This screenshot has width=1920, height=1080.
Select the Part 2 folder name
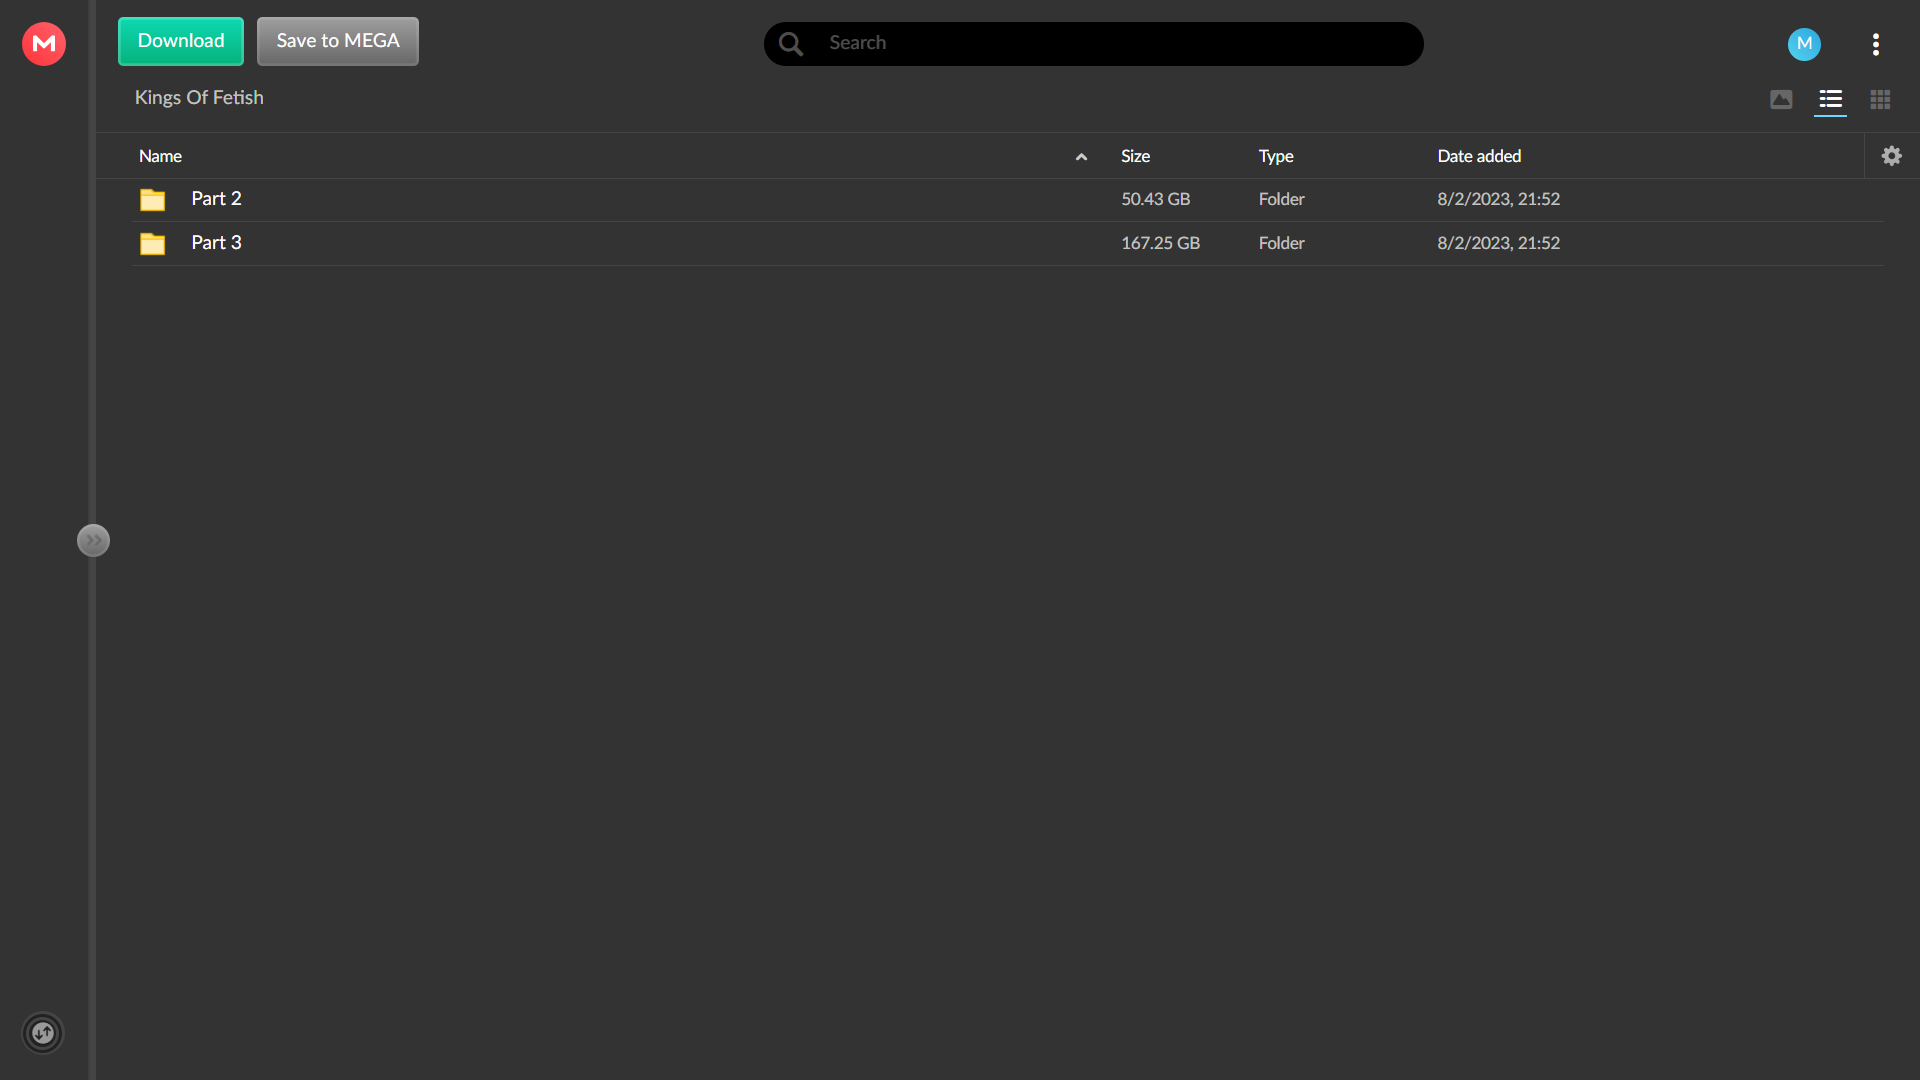[216, 199]
